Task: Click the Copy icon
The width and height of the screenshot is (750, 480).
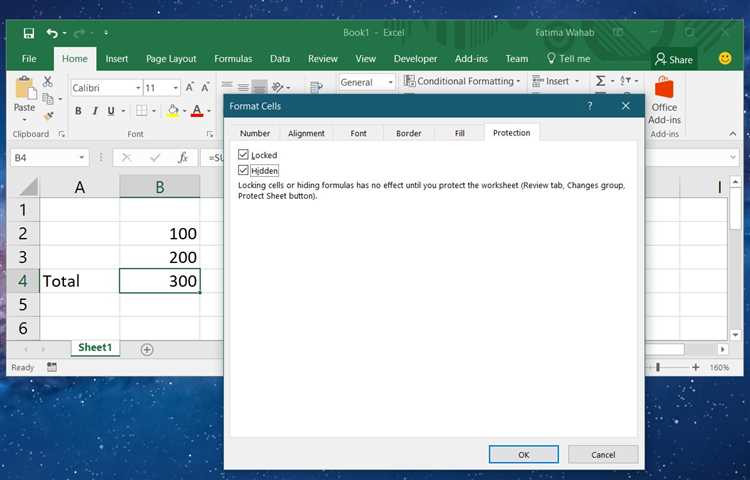Action: coord(48,98)
